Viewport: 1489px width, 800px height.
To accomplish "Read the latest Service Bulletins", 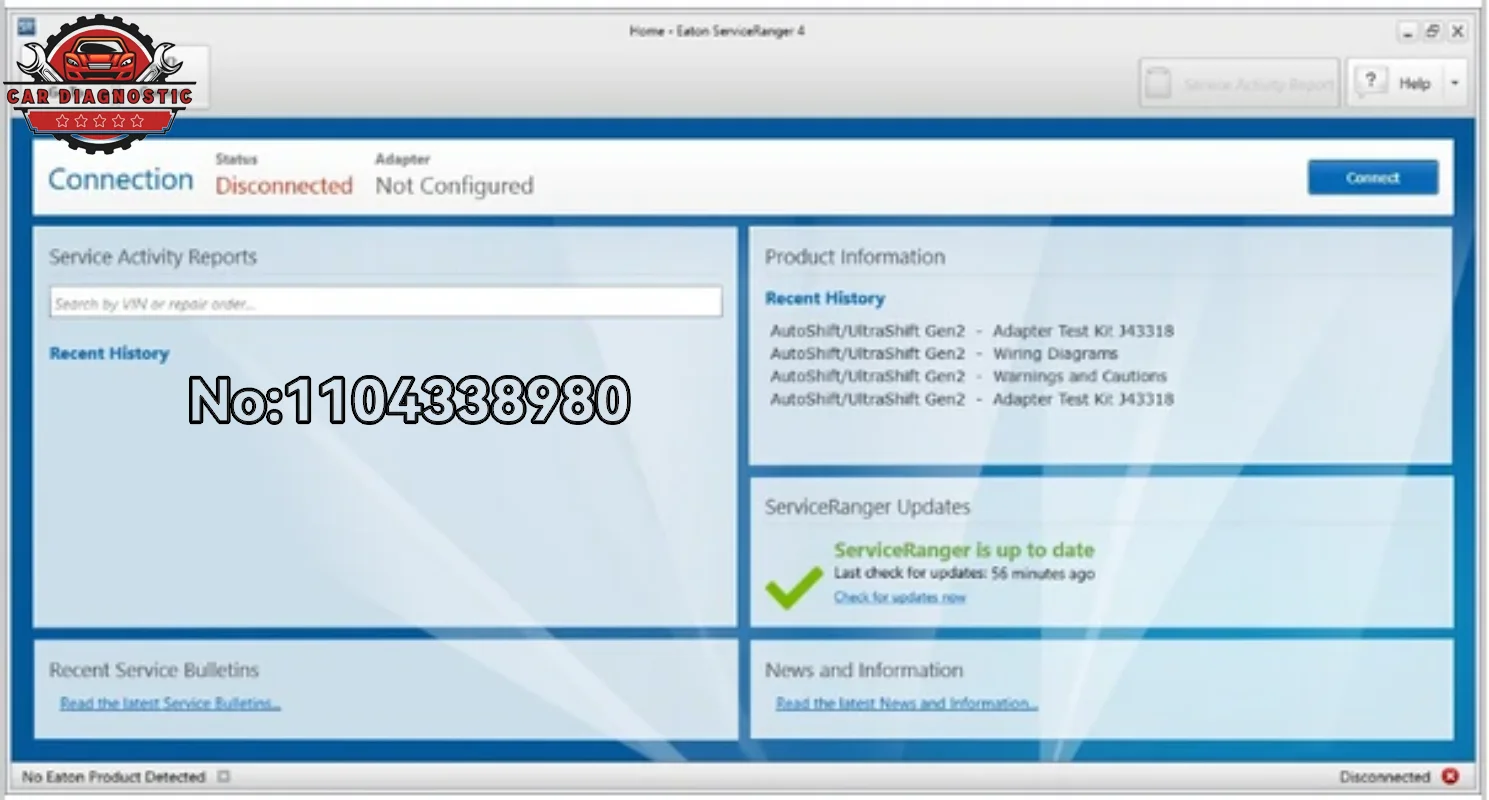I will pos(169,703).
